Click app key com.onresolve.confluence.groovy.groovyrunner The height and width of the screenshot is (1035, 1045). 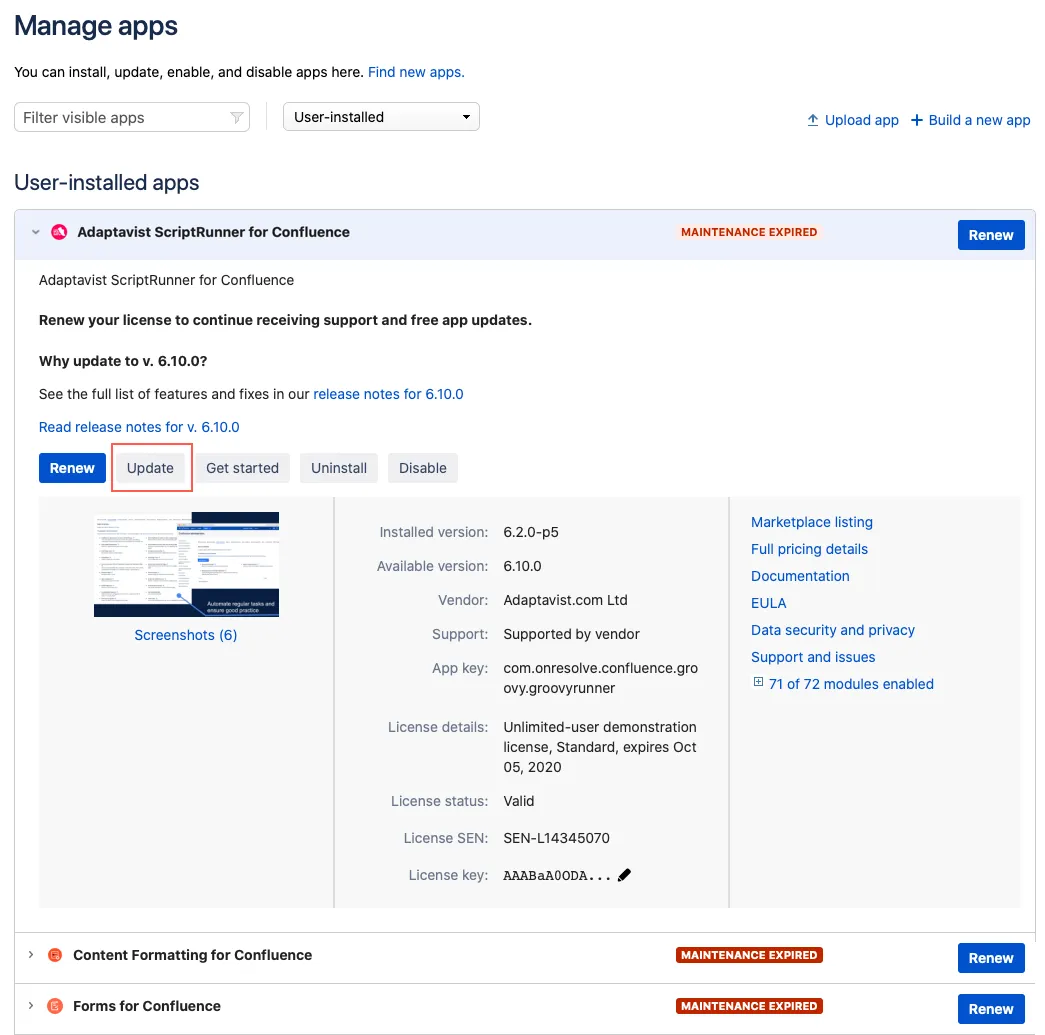(x=600, y=678)
